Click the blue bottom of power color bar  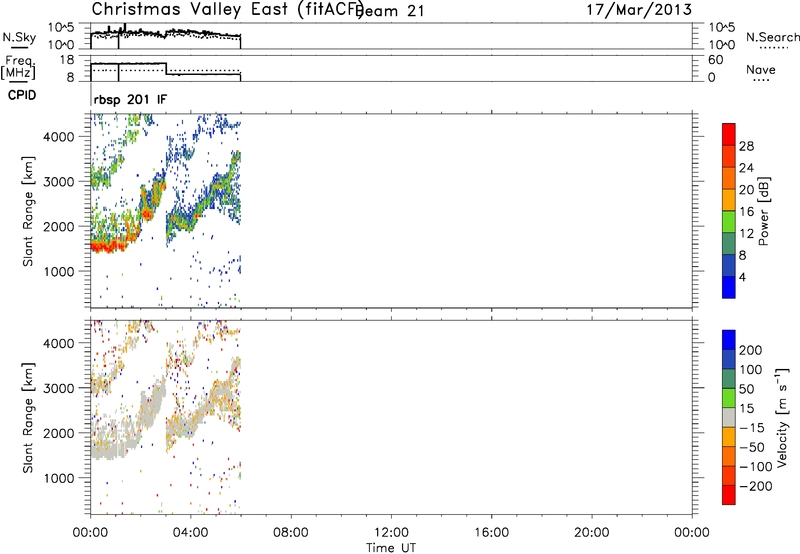729,287
